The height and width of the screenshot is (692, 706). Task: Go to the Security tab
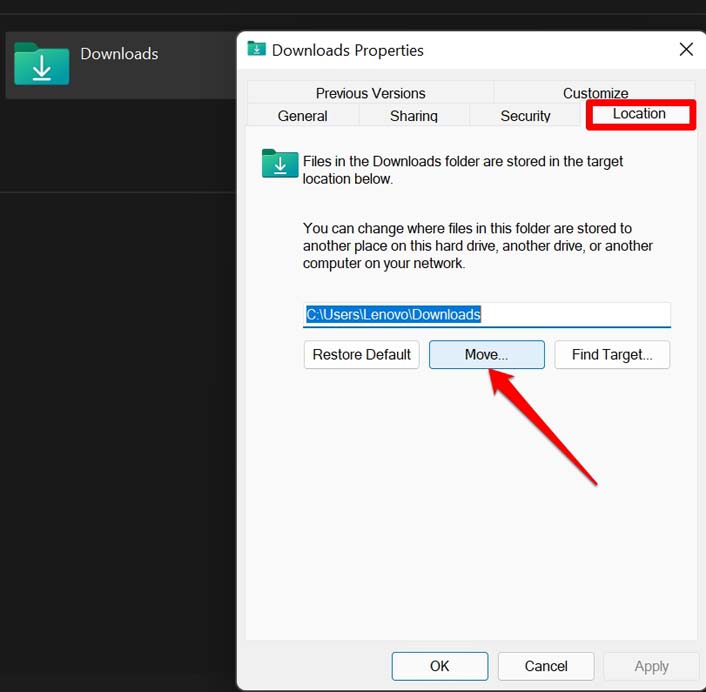525,115
